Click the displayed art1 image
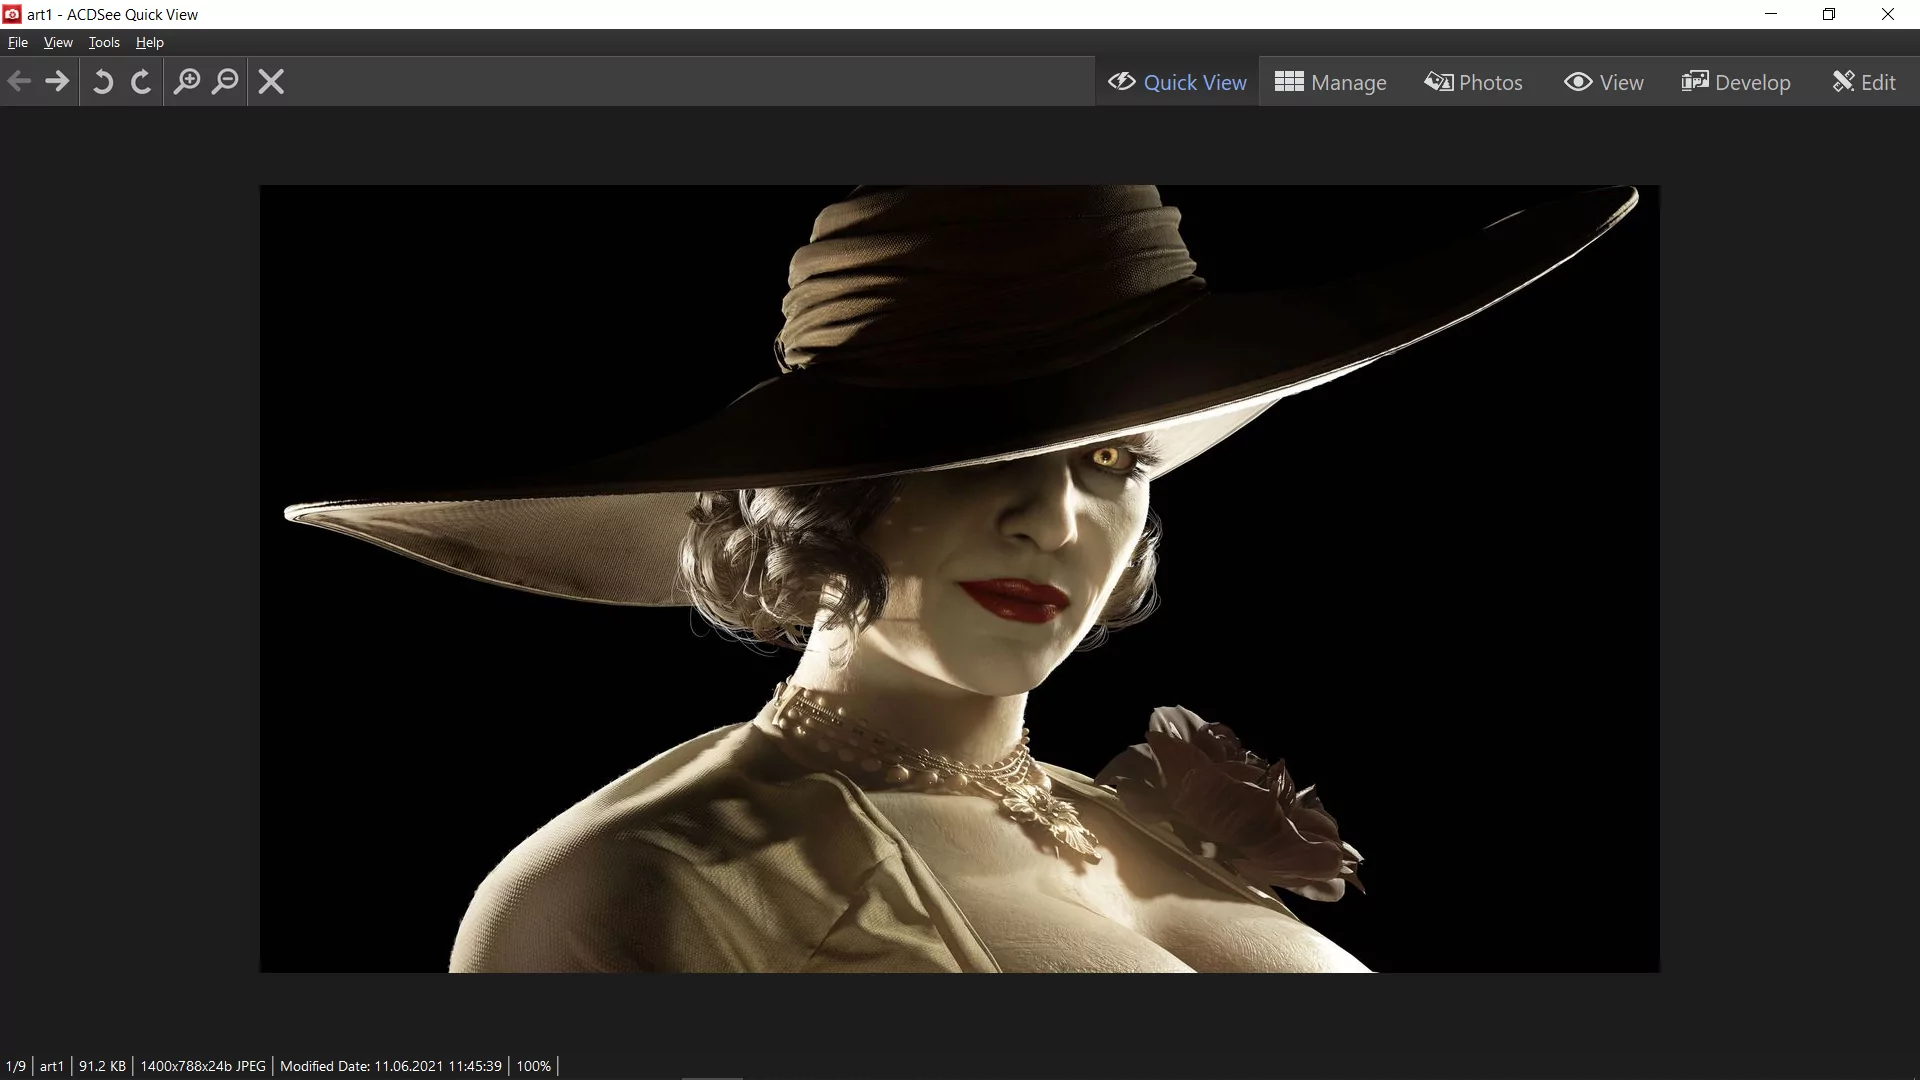This screenshot has width=1920, height=1080. pyautogui.click(x=960, y=579)
